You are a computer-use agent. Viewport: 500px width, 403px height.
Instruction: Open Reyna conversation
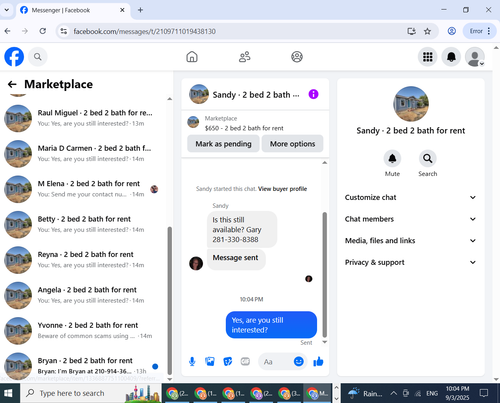pyautogui.click(x=83, y=260)
